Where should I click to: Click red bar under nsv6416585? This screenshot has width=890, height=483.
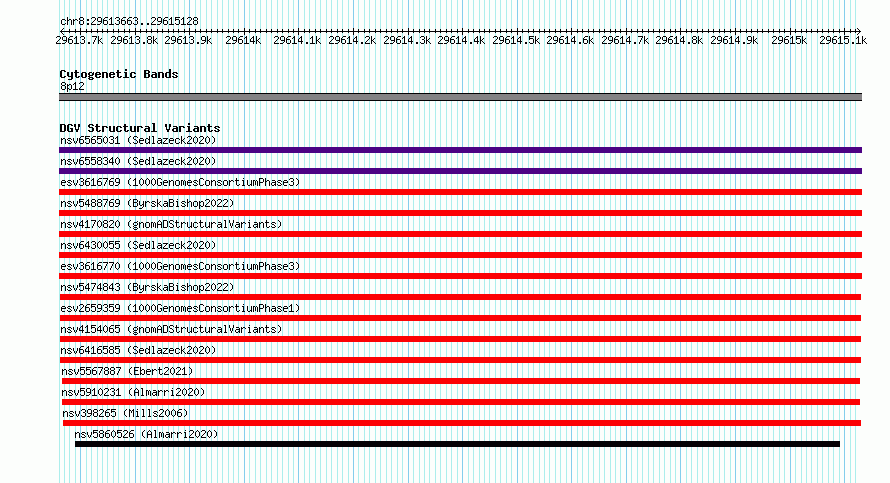460,360
